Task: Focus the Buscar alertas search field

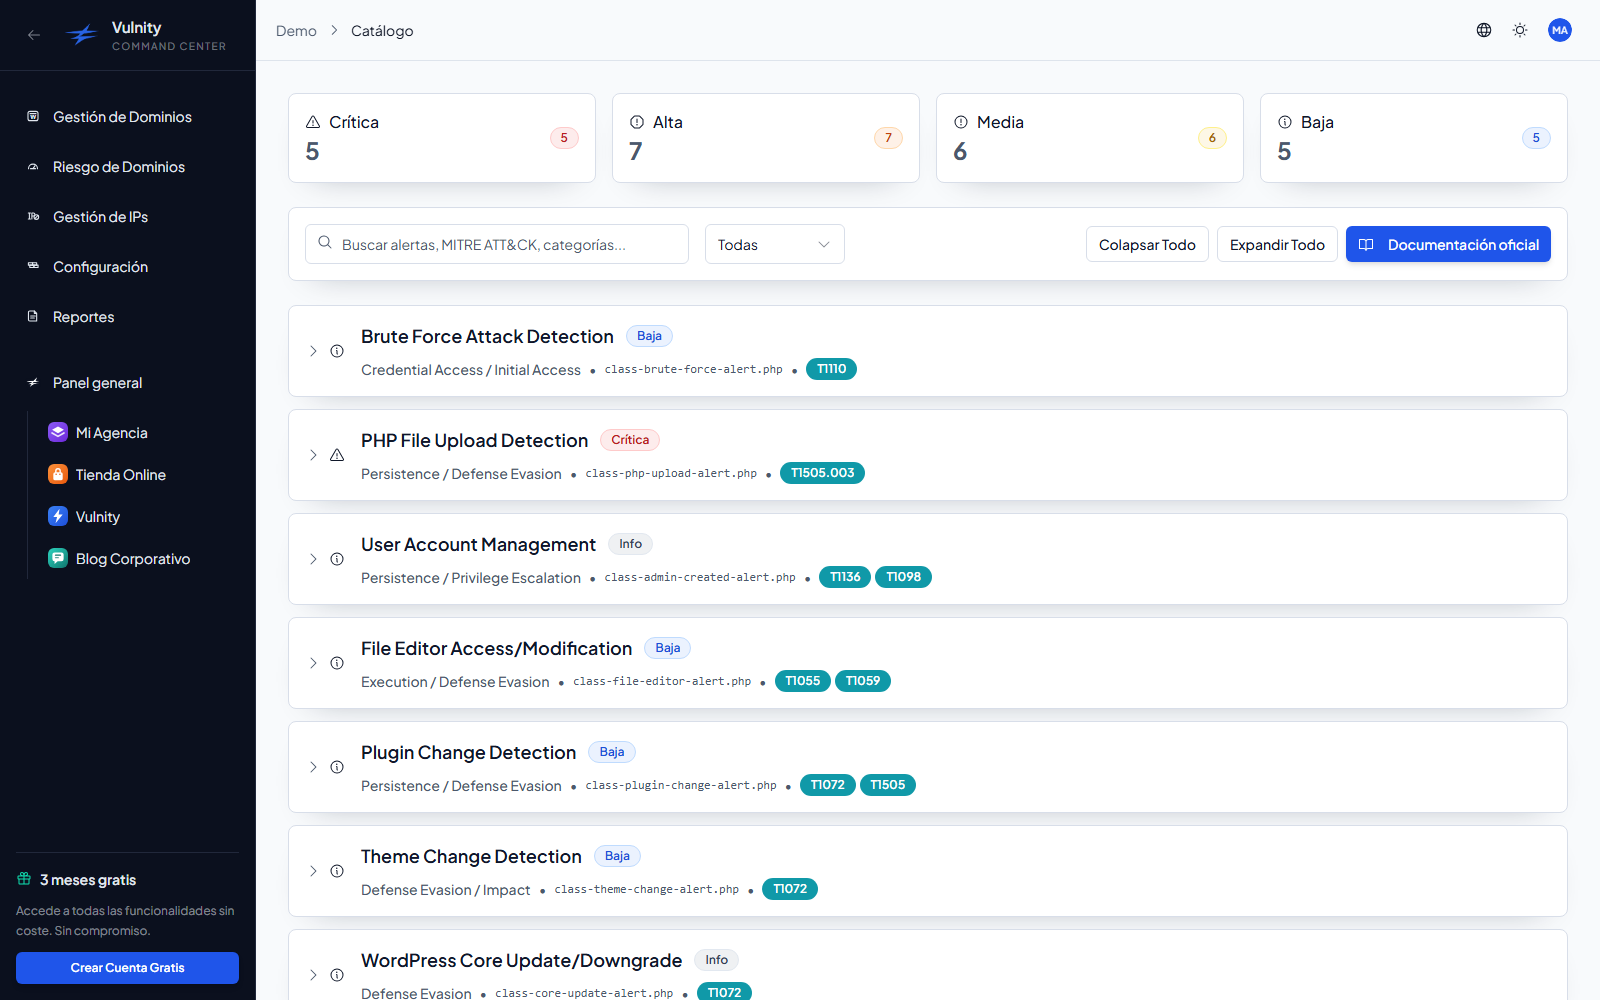Action: (x=497, y=244)
